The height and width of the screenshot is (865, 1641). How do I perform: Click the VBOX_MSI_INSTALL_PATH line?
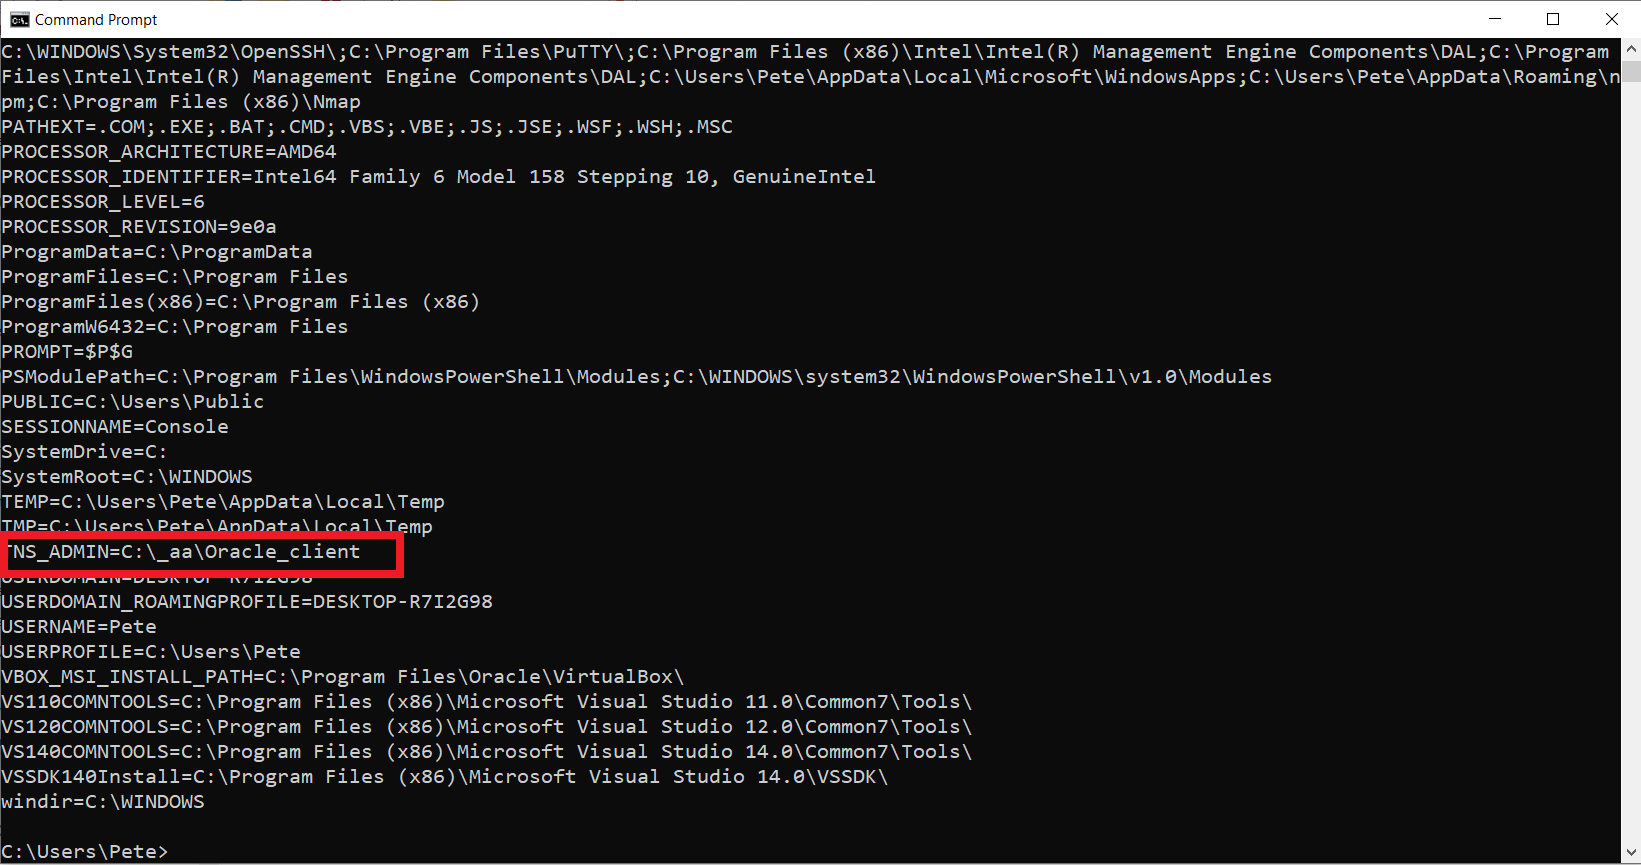(343, 677)
